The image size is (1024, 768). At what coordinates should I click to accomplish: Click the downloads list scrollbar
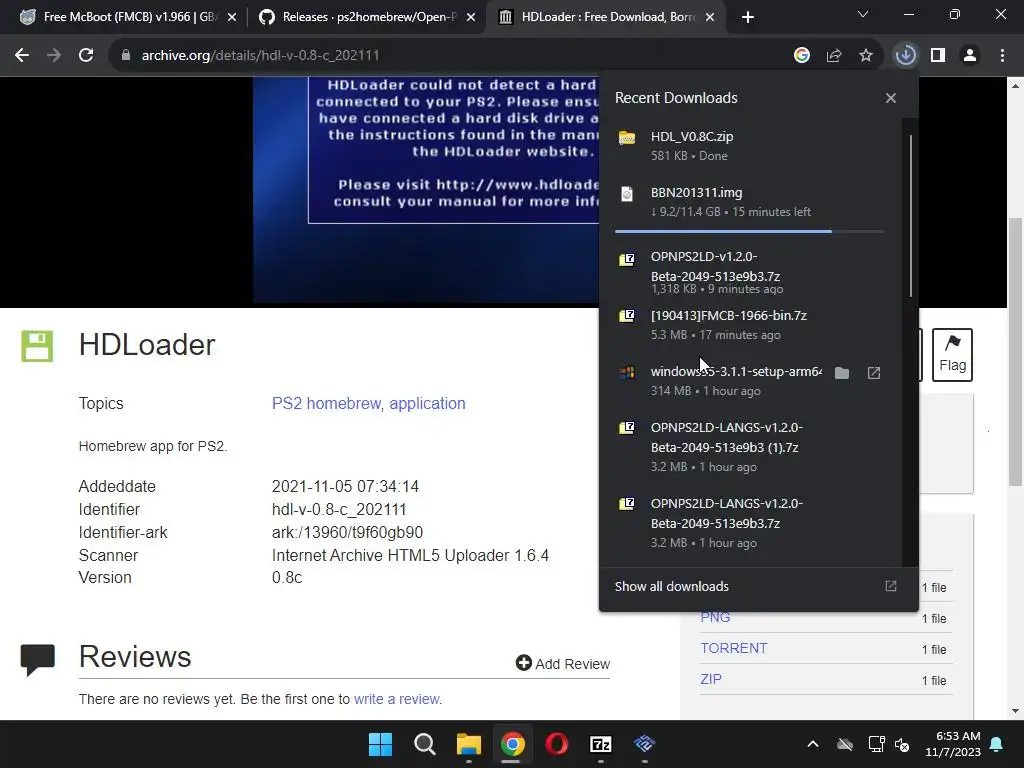[x=910, y=216]
